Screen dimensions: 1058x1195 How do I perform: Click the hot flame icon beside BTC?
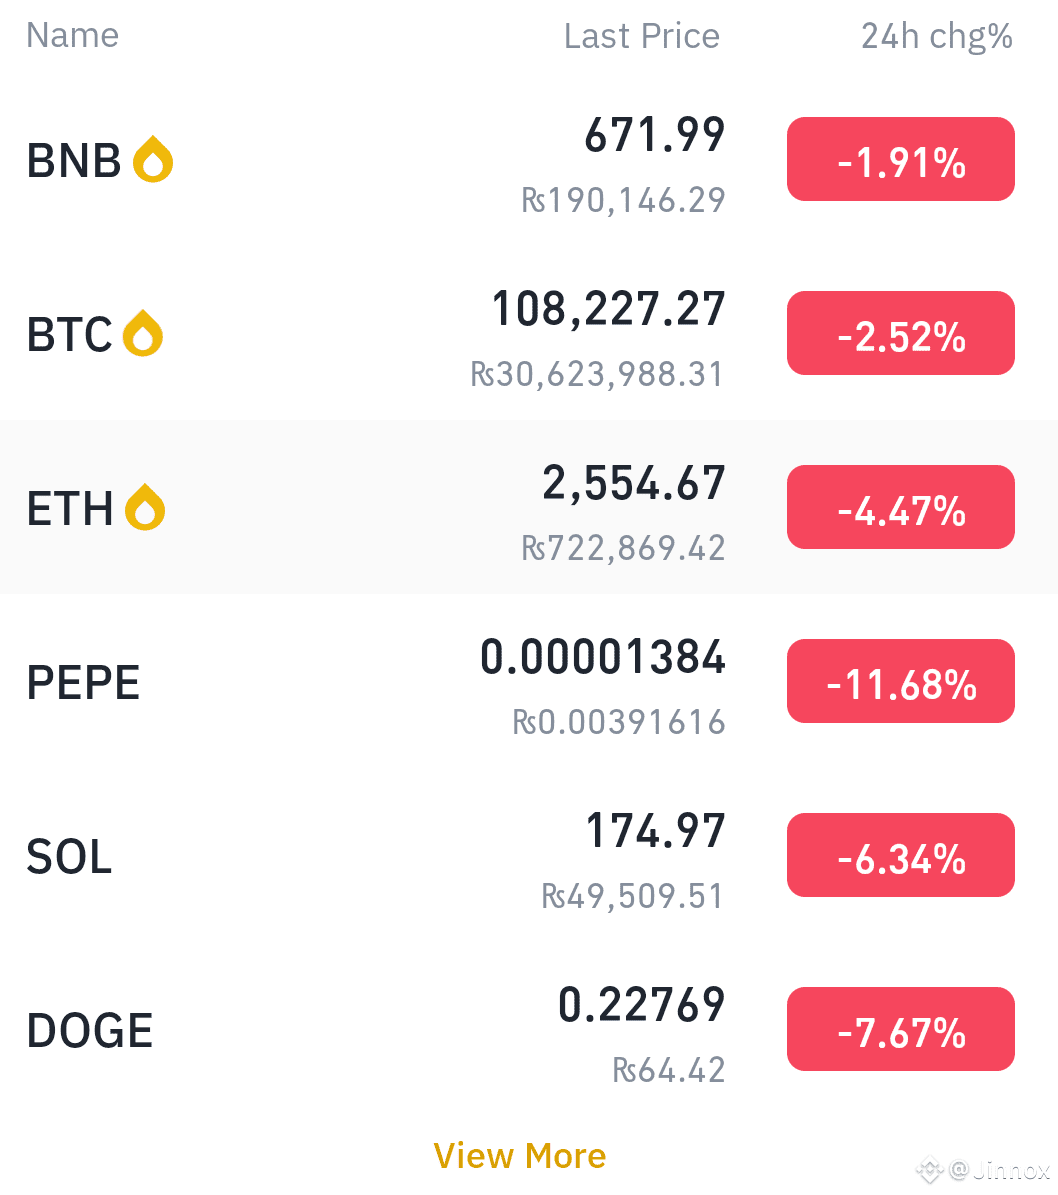[x=143, y=333]
